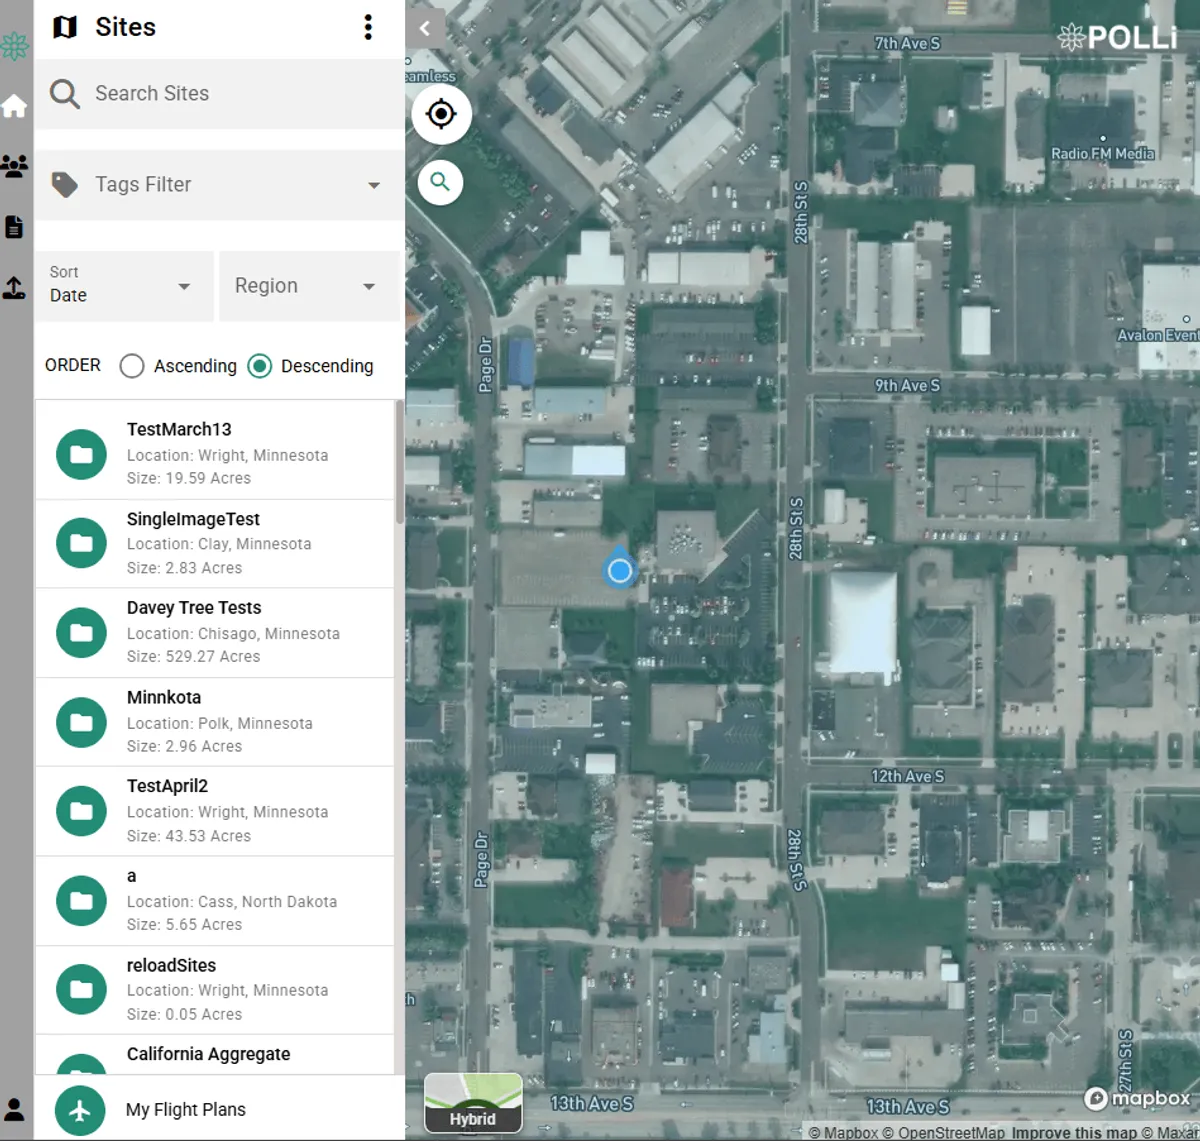Click the Improve this map link

click(x=1074, y=1133)
